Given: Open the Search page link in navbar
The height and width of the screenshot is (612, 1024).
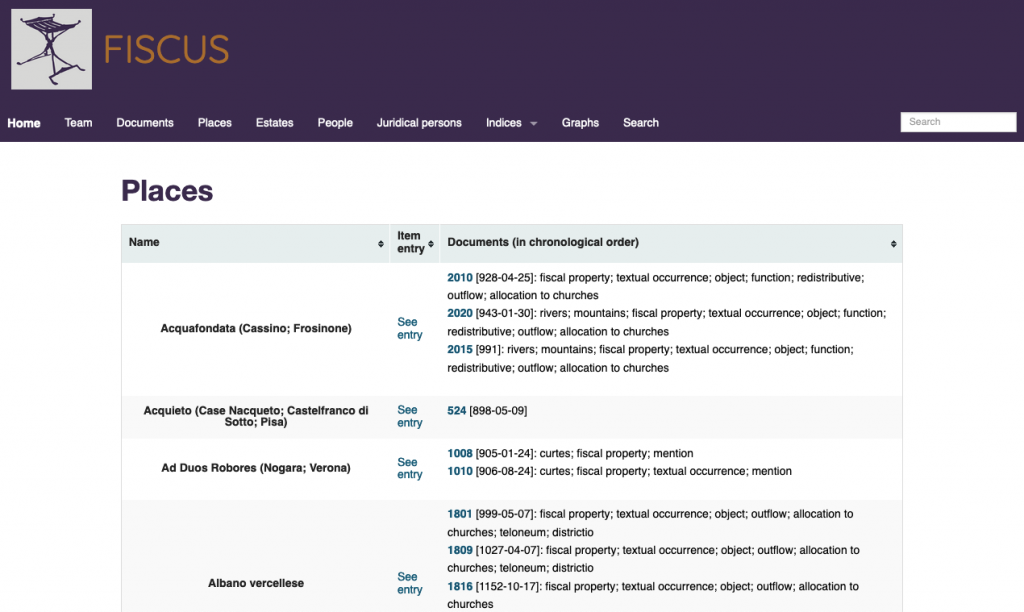Looking at the screenshot, I should pos(641,123).
